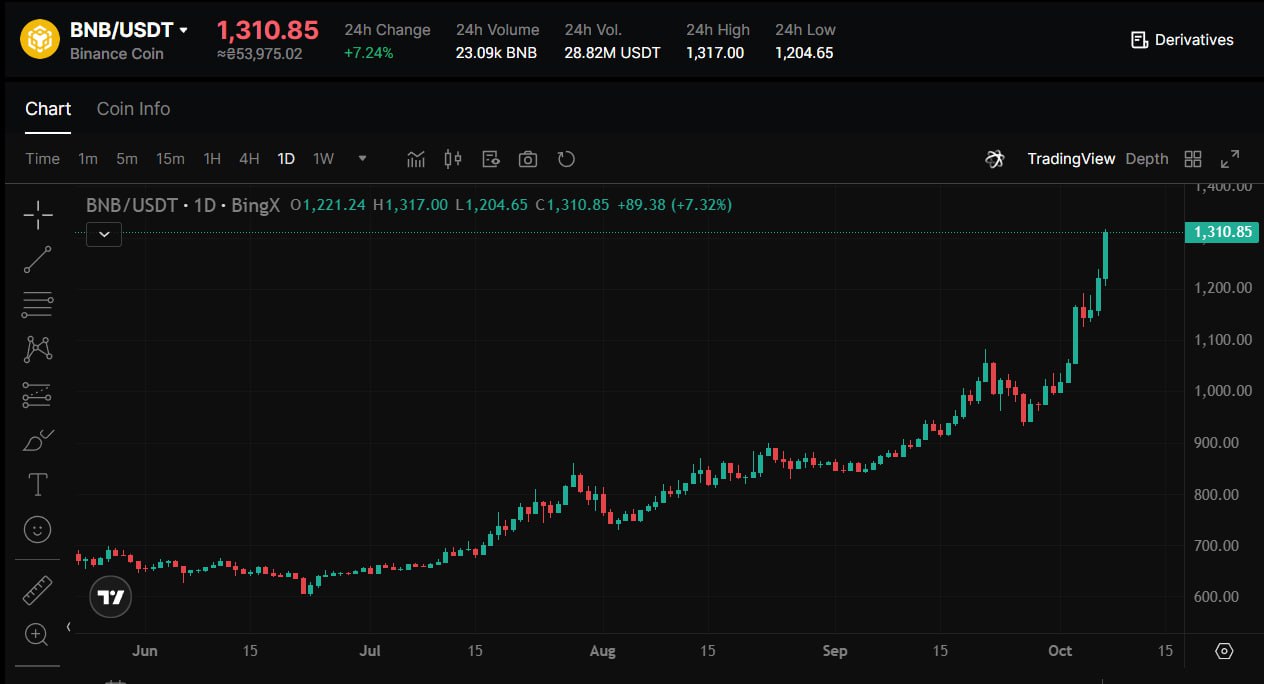Switch chart view to Depth

pyautogui.click(x=1146, y=159)
